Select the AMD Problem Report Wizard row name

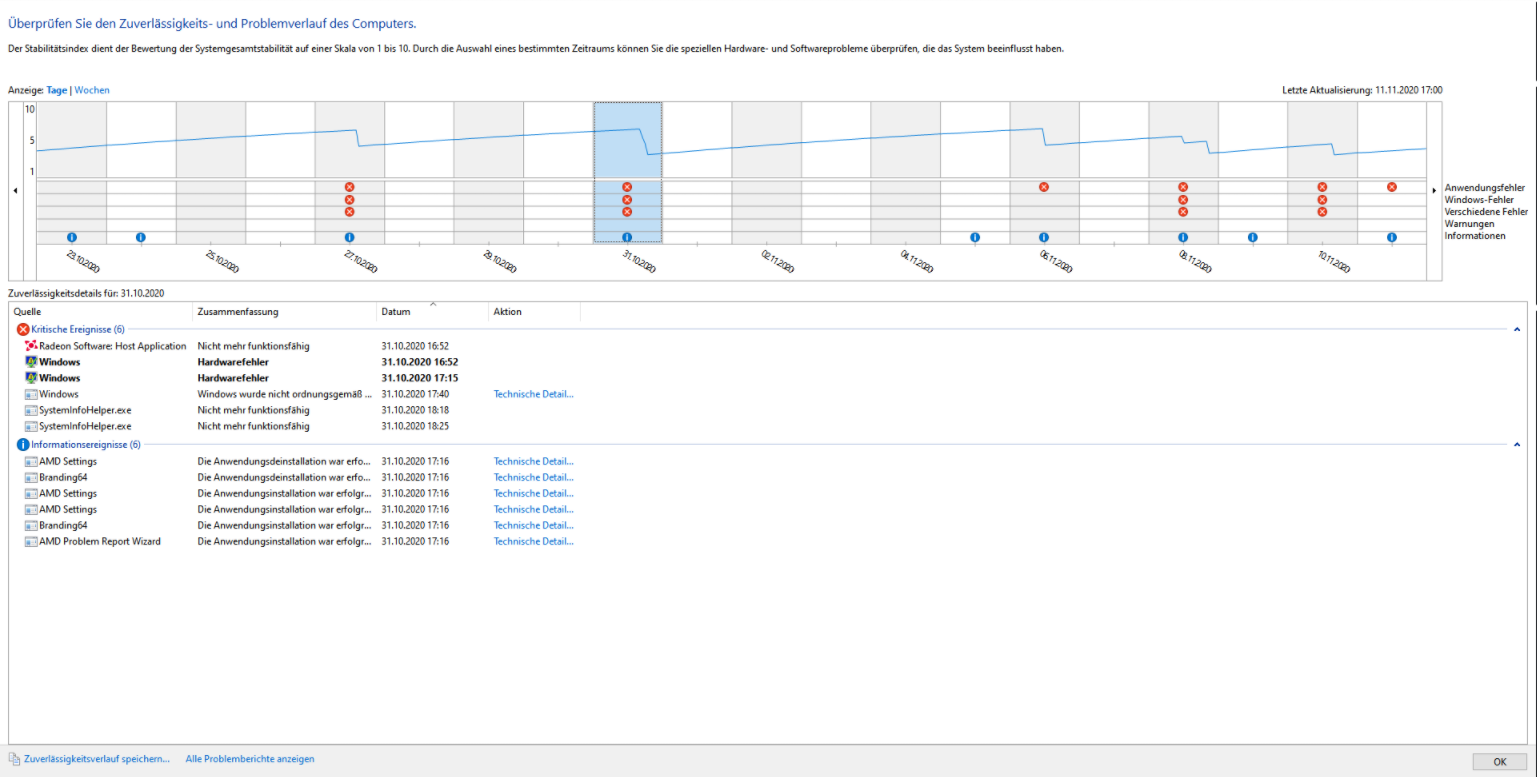click(x=100, y=541)
